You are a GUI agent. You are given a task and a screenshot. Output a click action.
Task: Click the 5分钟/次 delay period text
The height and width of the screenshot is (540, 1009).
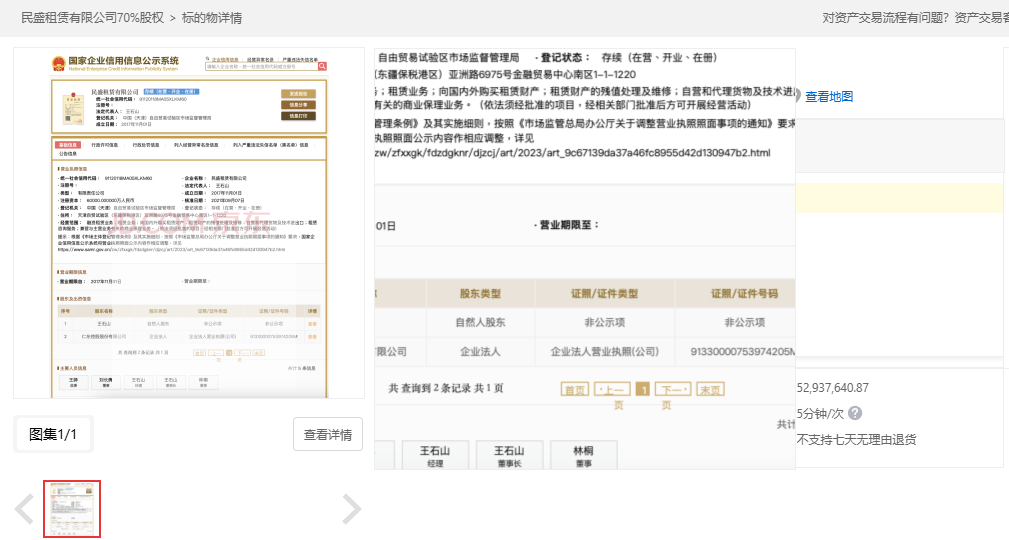(x=820, y=413)
